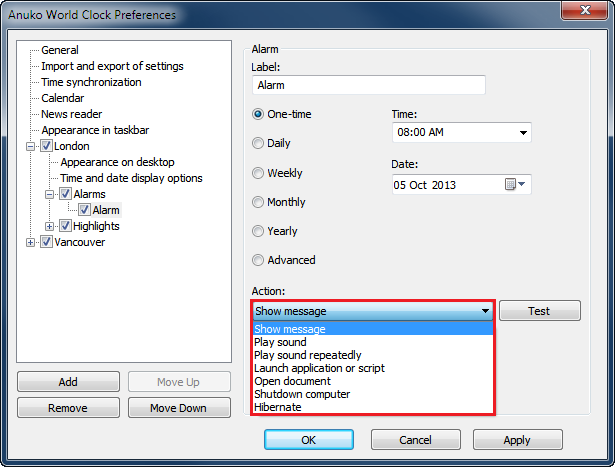Open the Time dropdown showing 08:00 AM

[523, 133]
